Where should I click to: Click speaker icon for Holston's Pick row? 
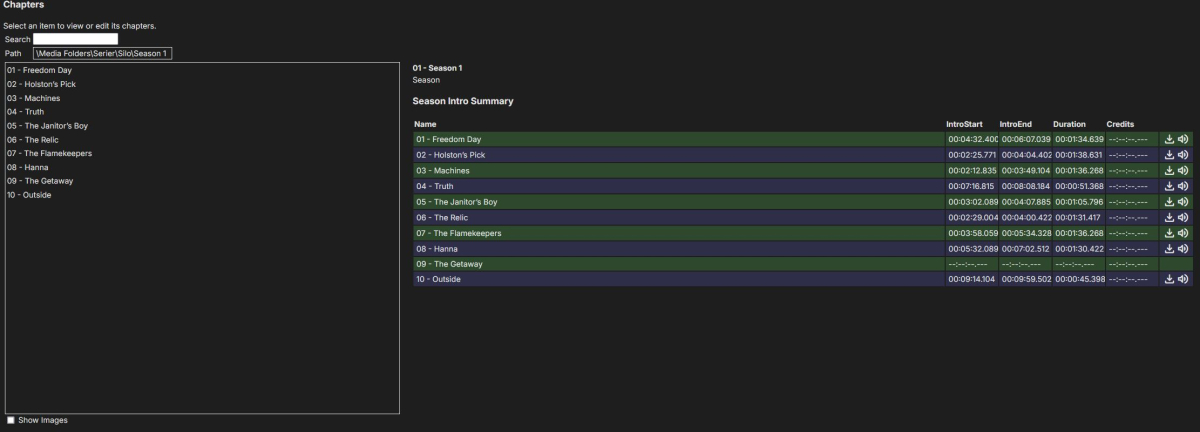[1183, 155]
